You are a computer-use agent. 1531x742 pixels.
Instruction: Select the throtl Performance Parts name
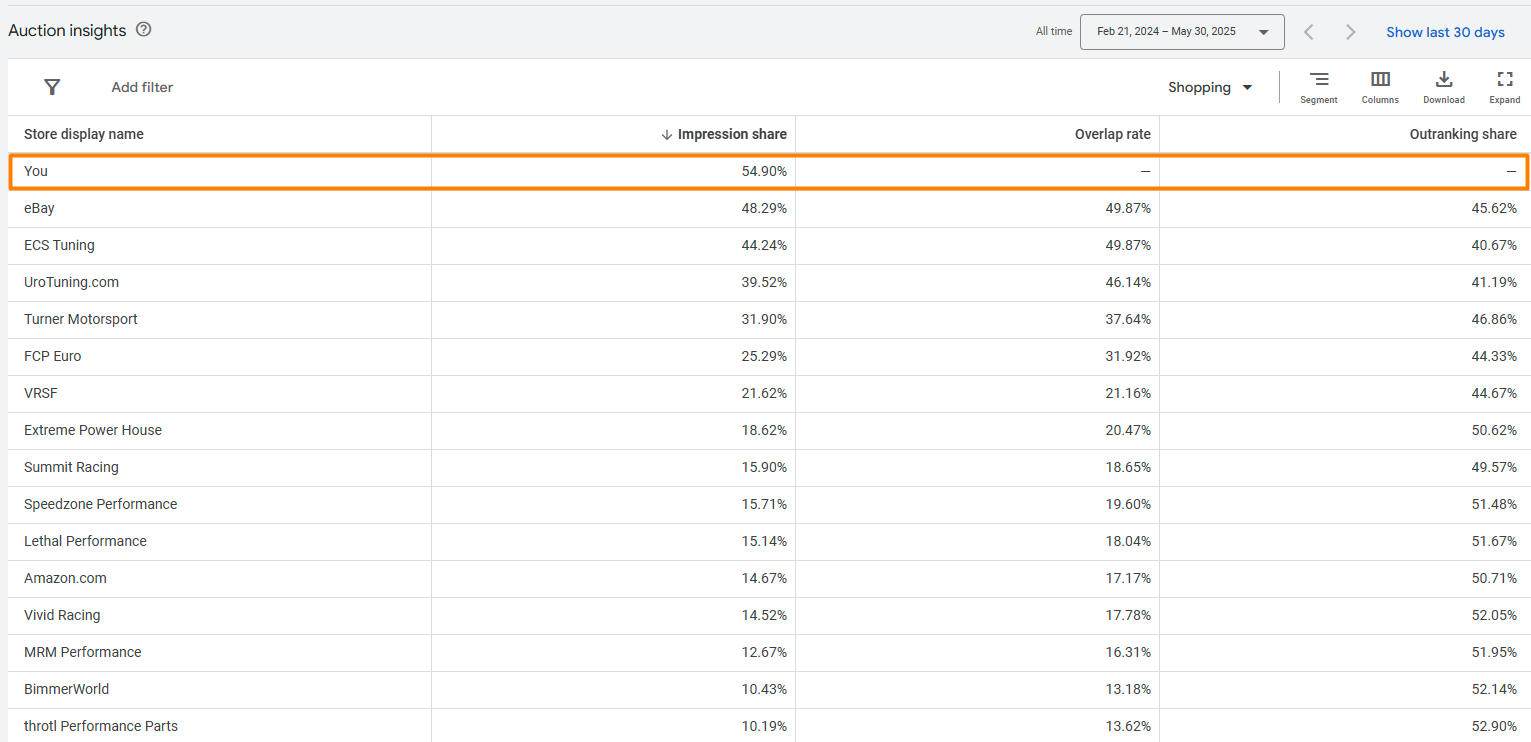click(x=101, y=726)
